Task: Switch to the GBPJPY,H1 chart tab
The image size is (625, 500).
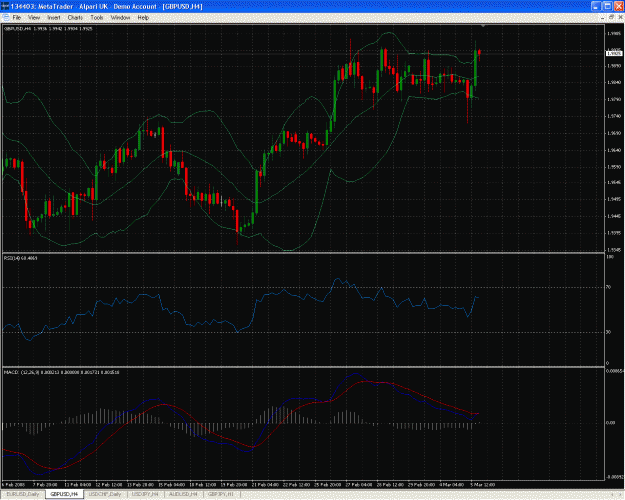Action: 220,494
